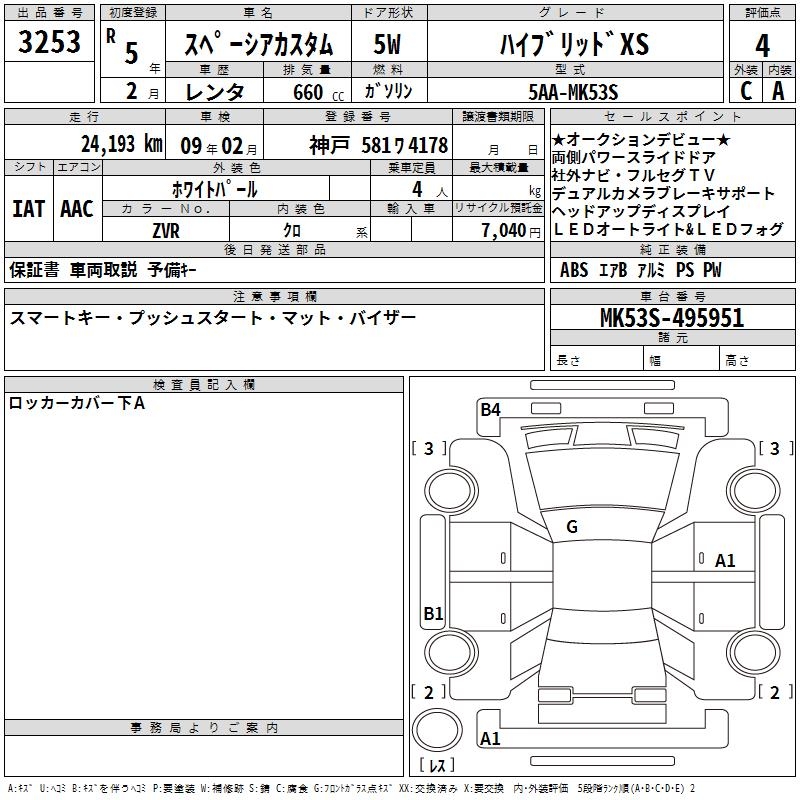Select the exterior grade C
This screenshot has width=800, height=800.
pos(746,91)
